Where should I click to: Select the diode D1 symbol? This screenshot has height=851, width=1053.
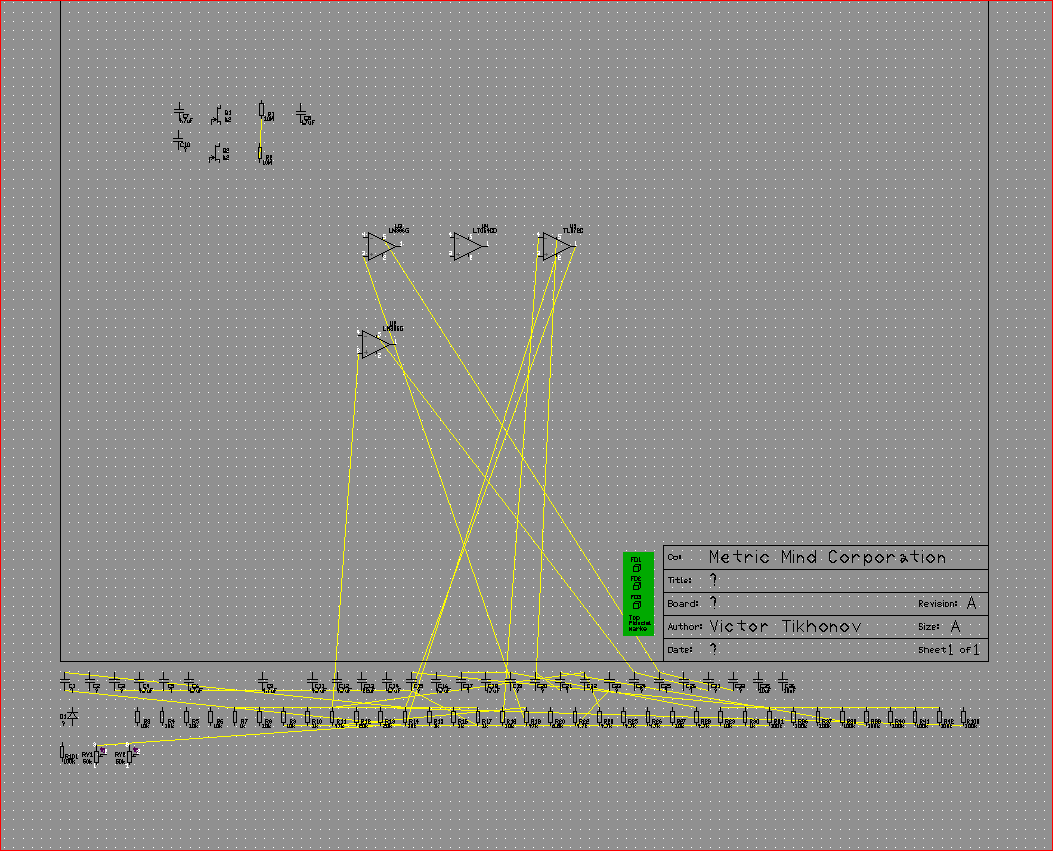click(x=72, y=718)
